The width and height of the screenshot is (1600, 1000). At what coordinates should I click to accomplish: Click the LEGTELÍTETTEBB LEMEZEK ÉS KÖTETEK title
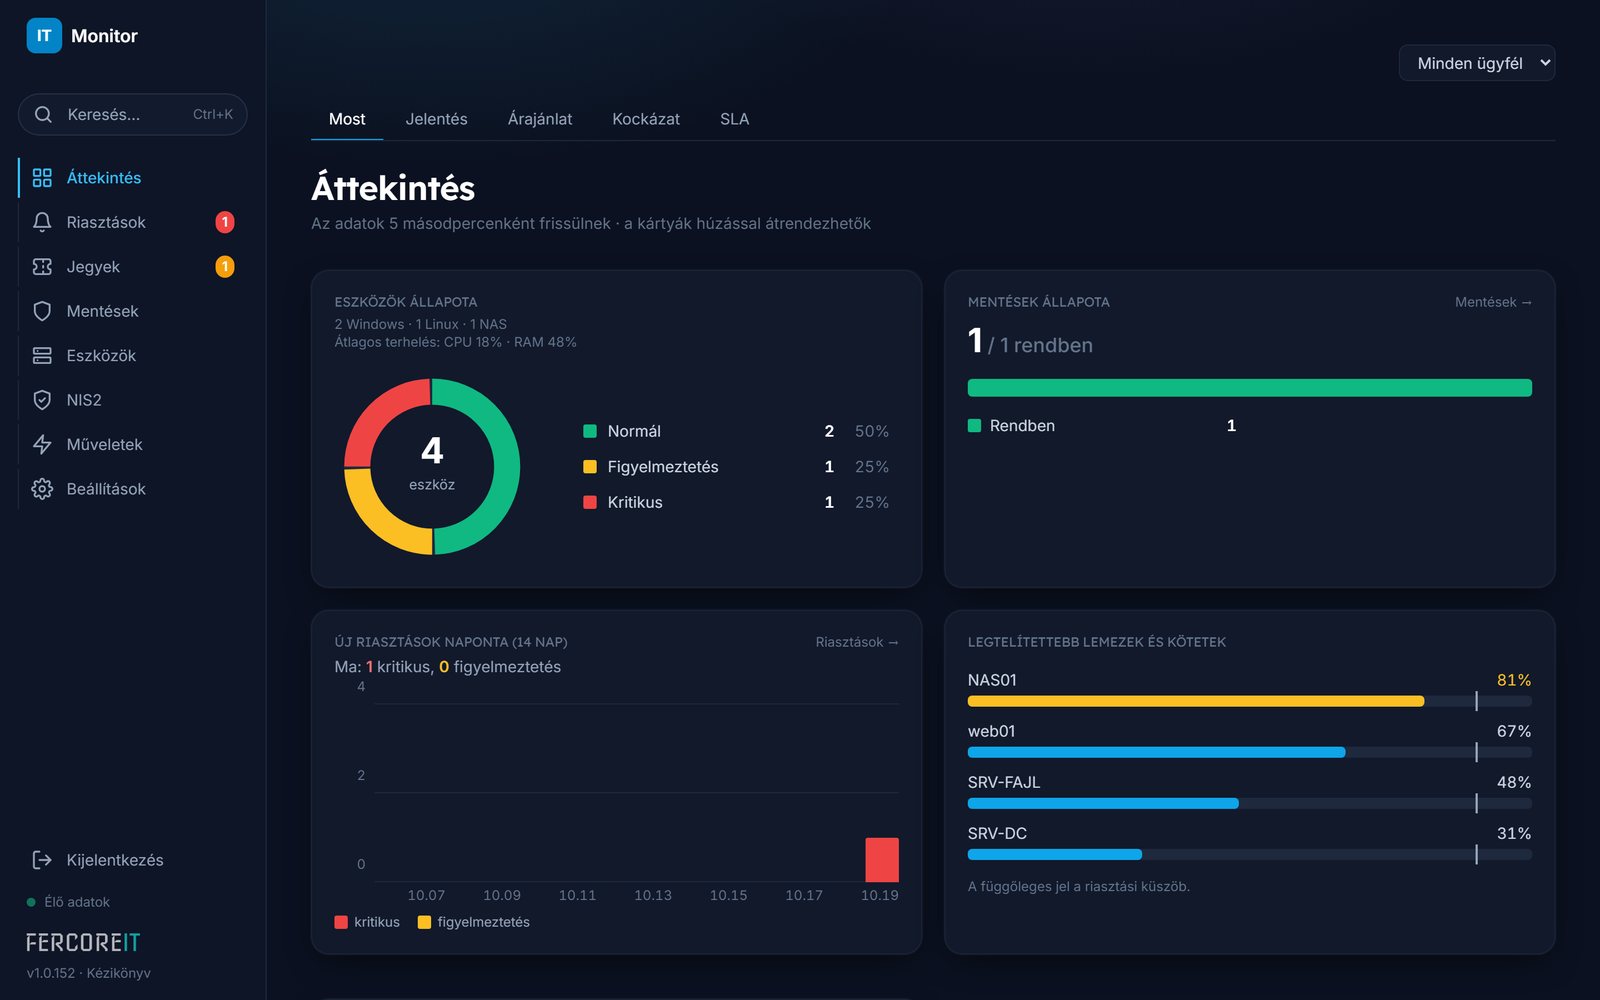pyautogui.click(x=1097, y=642)
